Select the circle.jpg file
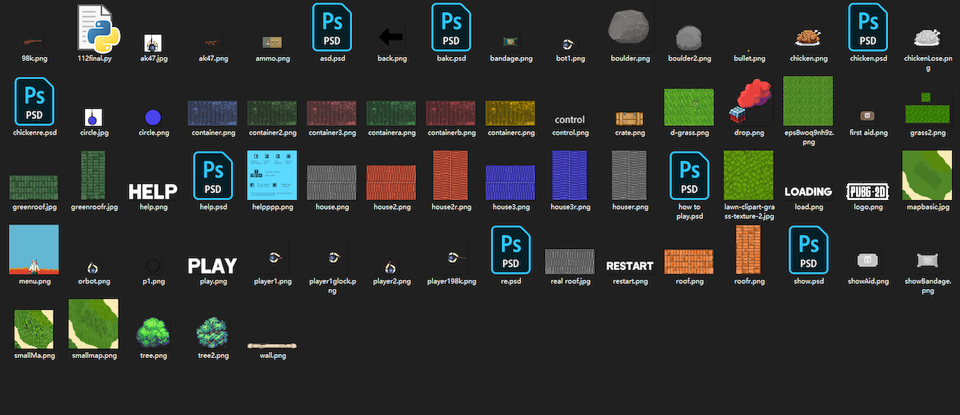The width and height of the screenshot is (960, 415). [94, 117]
